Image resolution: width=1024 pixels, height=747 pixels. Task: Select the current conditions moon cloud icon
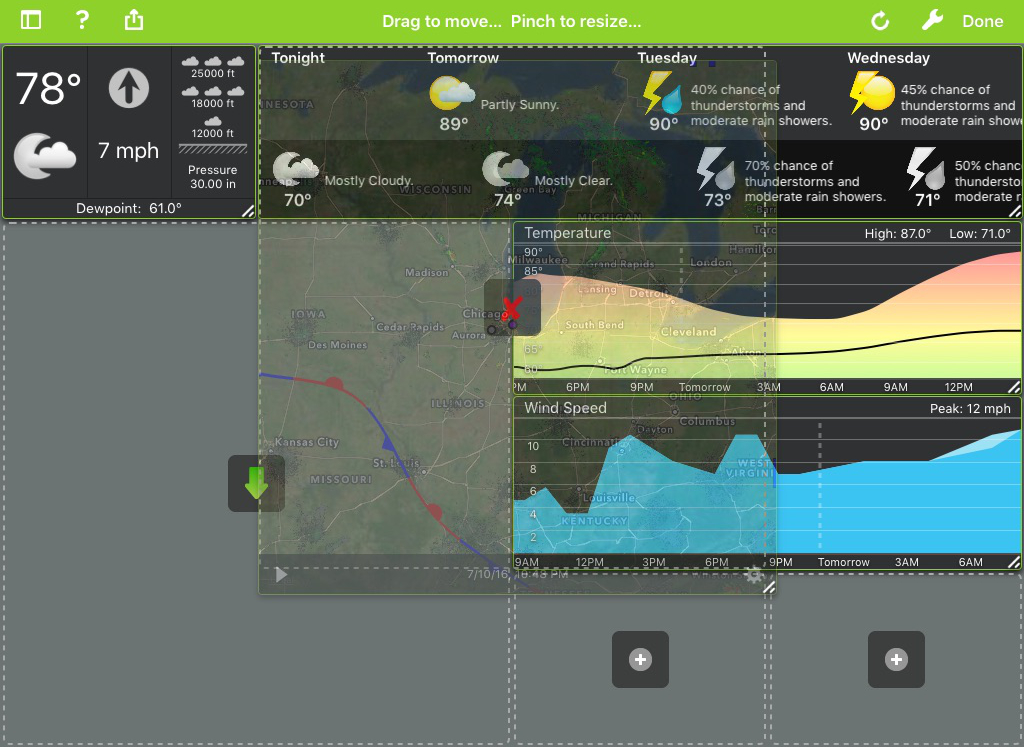tap(44, 156)
